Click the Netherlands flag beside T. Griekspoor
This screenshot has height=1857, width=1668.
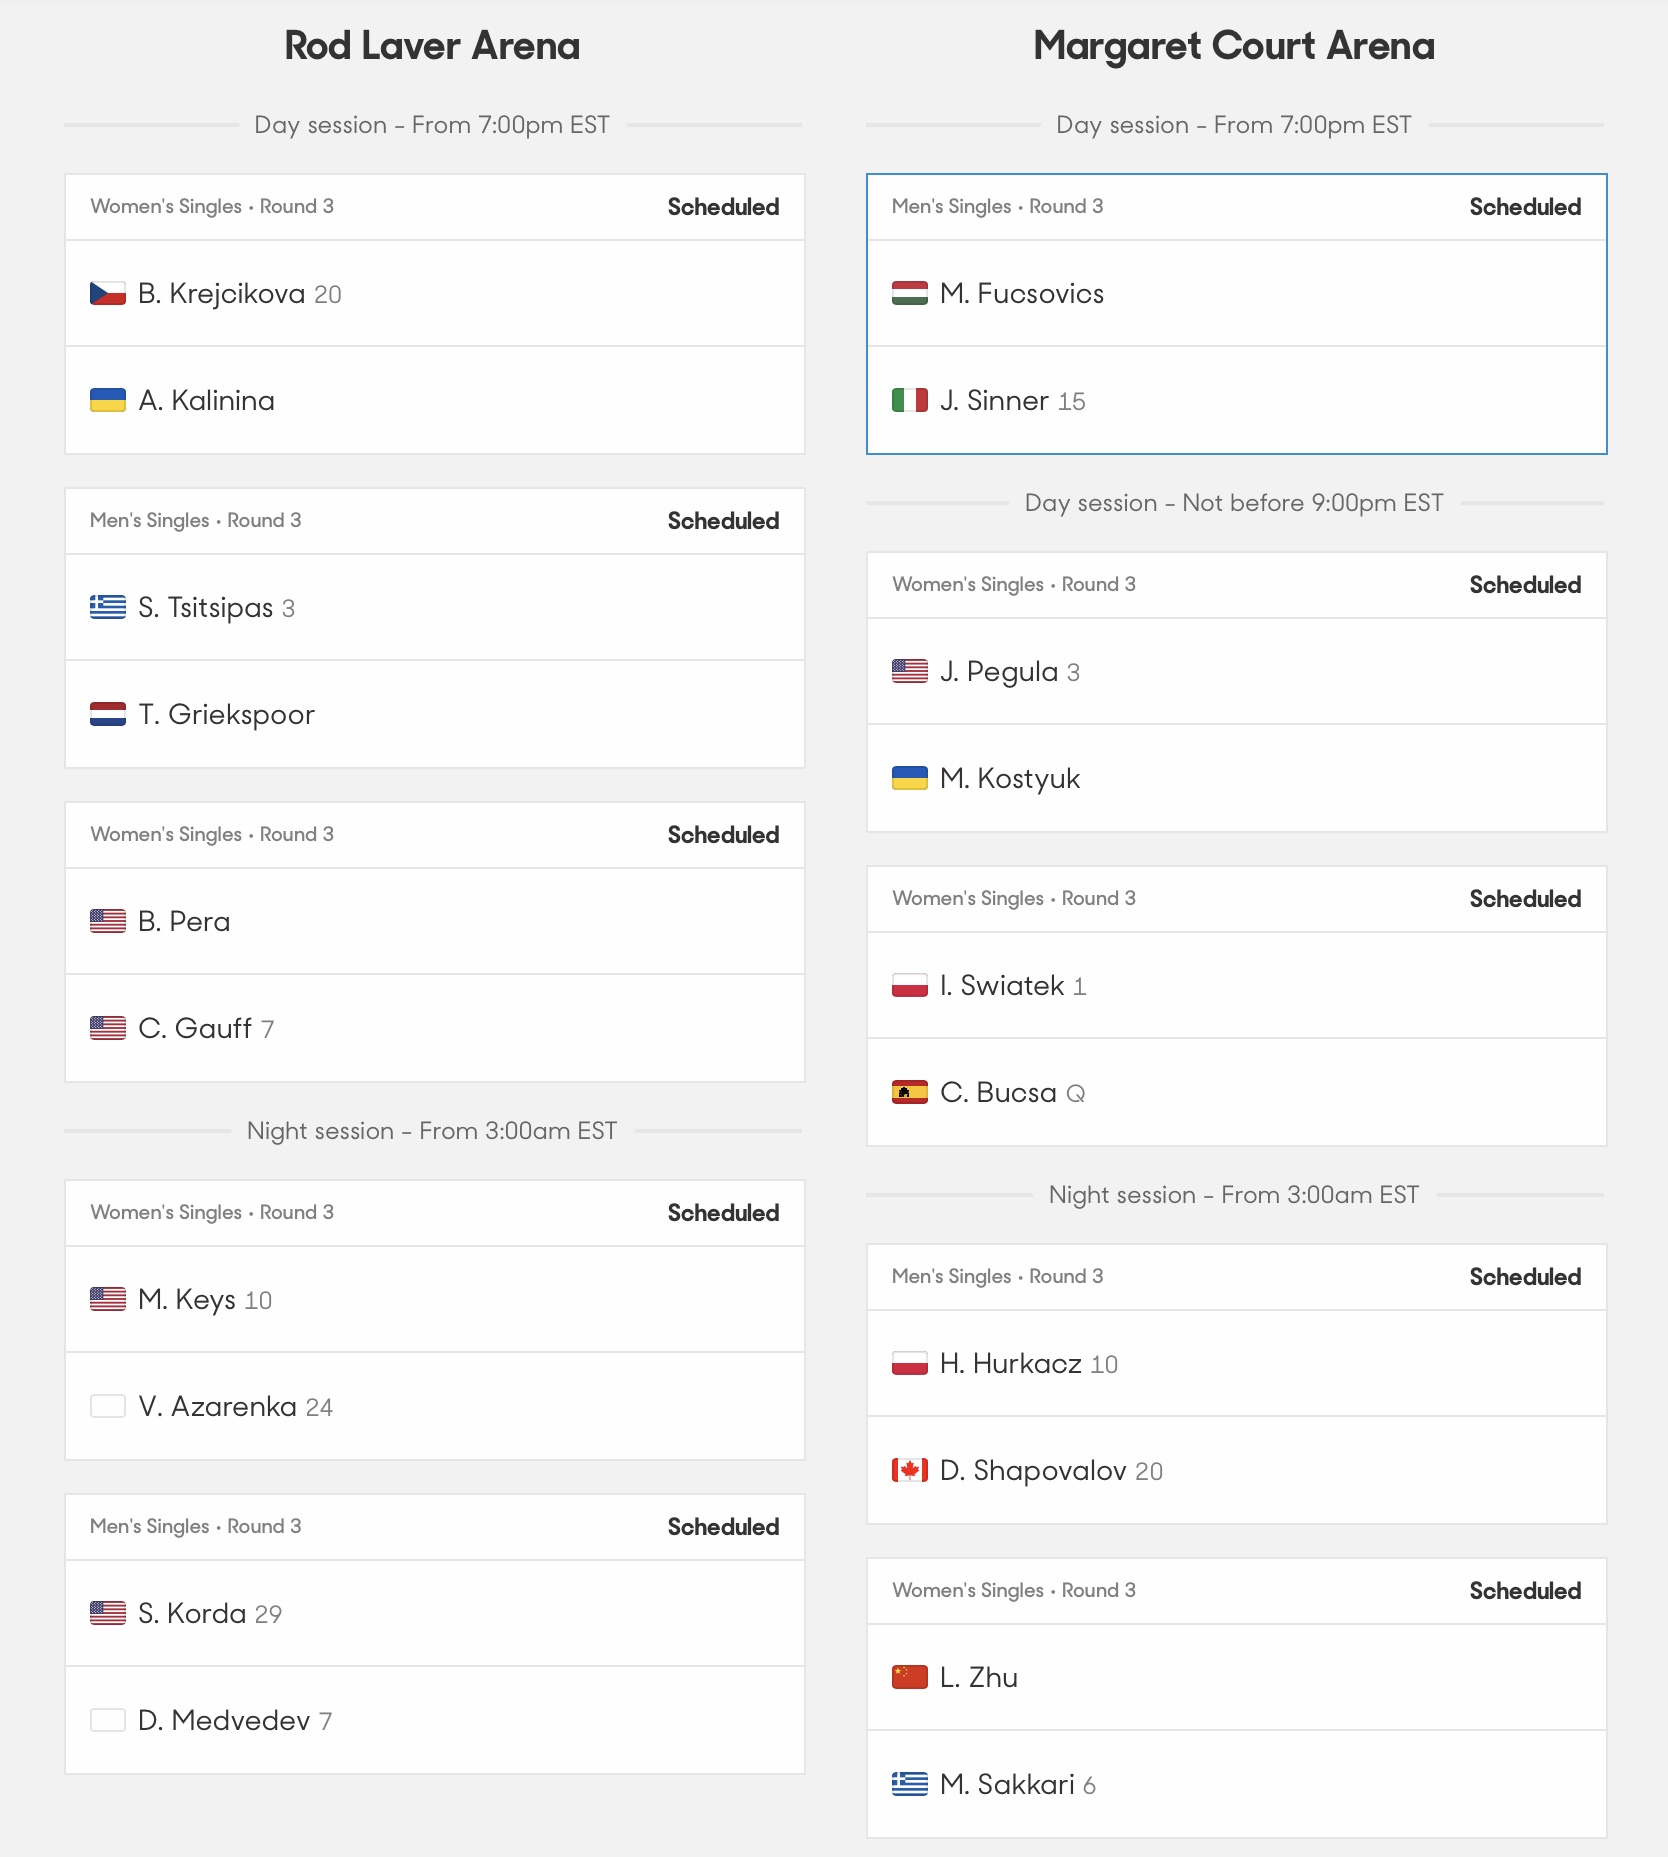coord(108,714)
